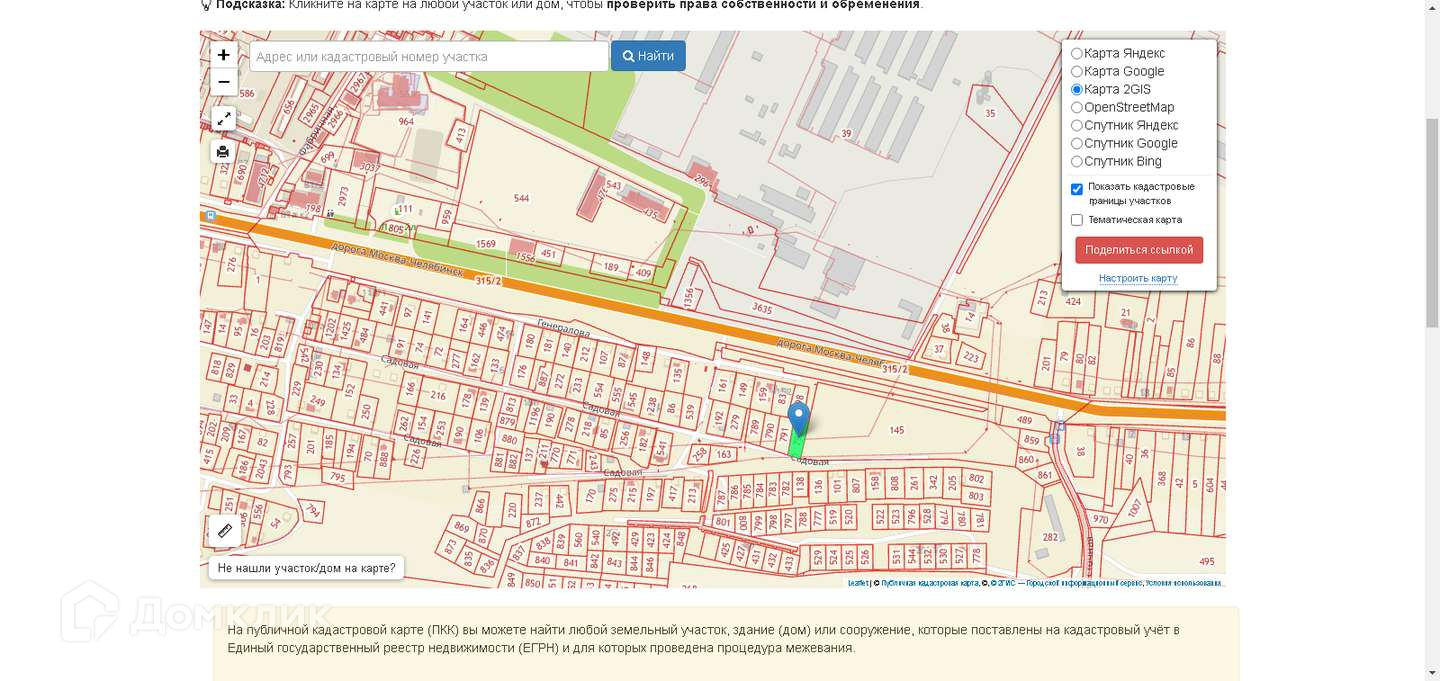Viewport: 1440px width, 681px height.
Task: Select Спутник Google satellite layer
Action: tap(1077, 143)
